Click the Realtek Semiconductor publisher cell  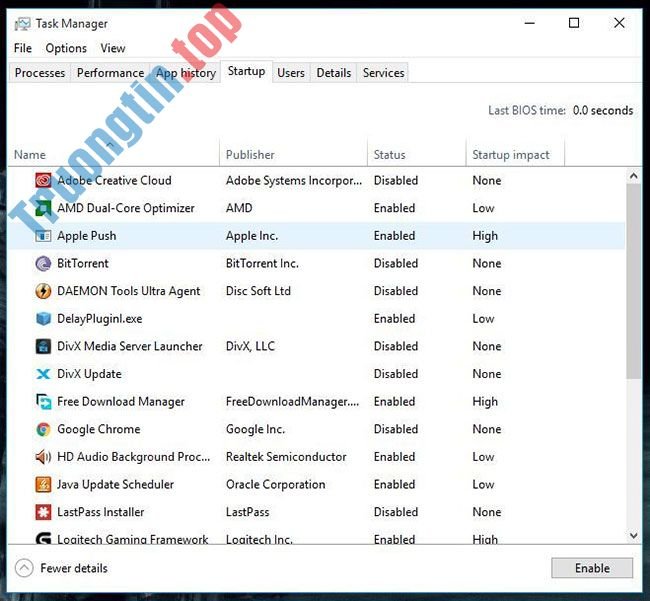point(286,457)
